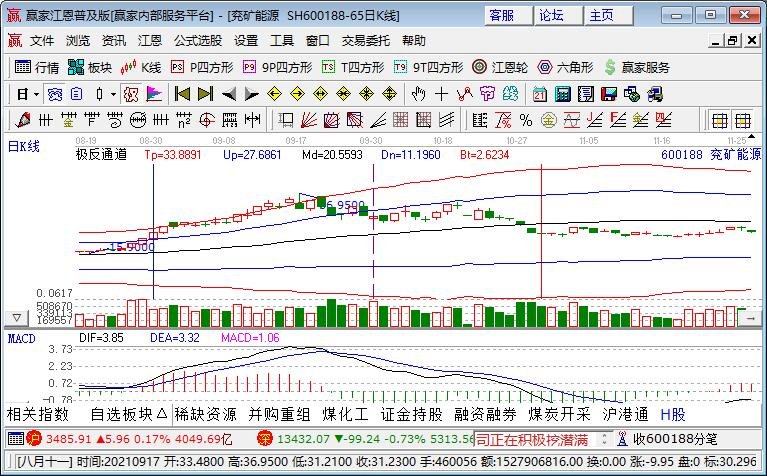Expand the candlestick style dropdown arrow

(113, 94)
